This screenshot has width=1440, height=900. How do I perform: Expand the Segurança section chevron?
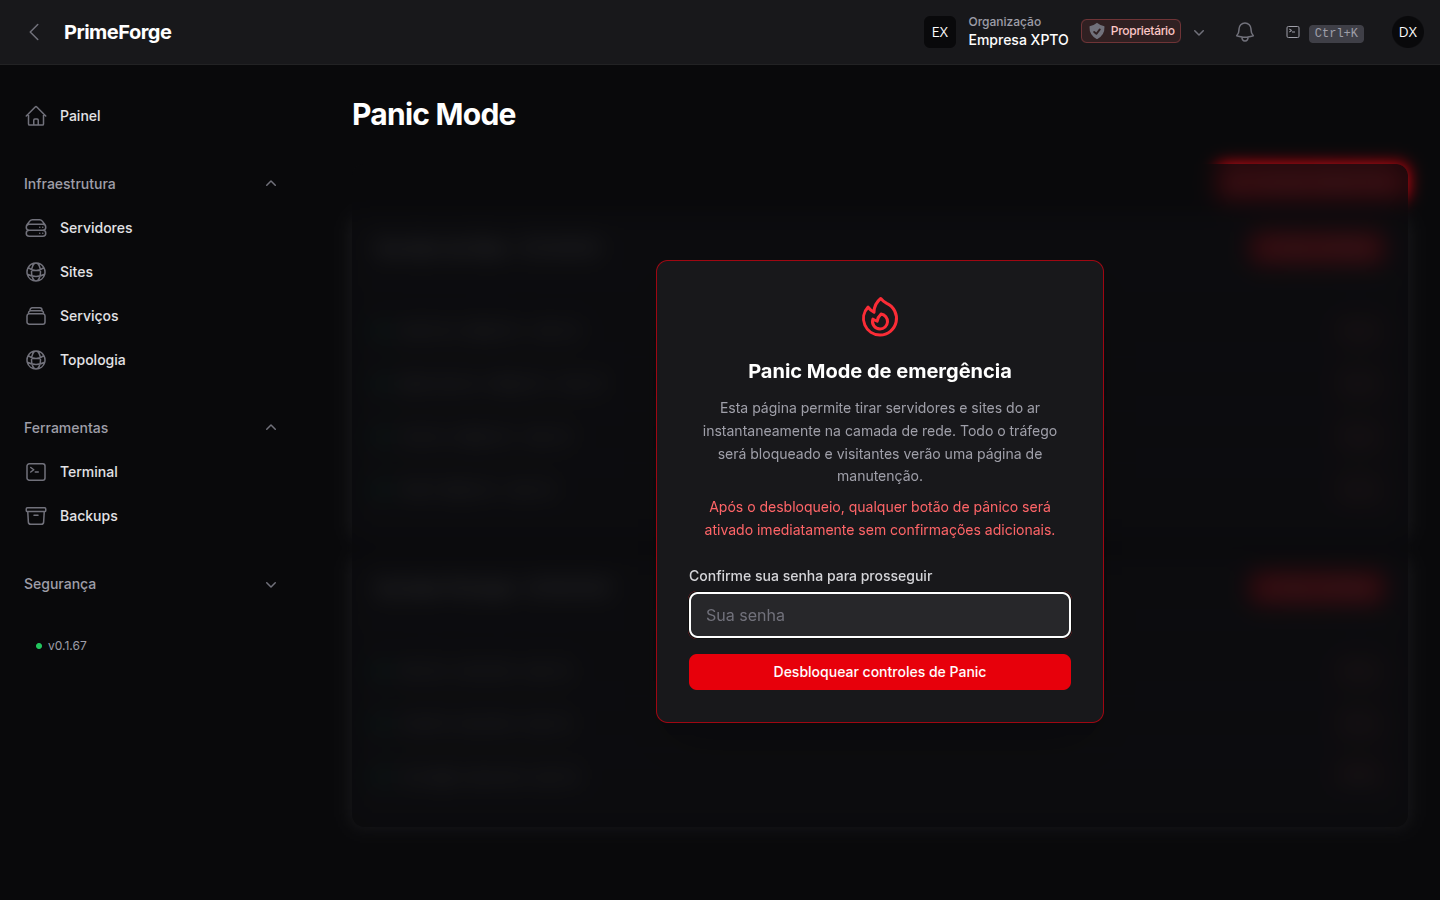click(x=271, y=584)
